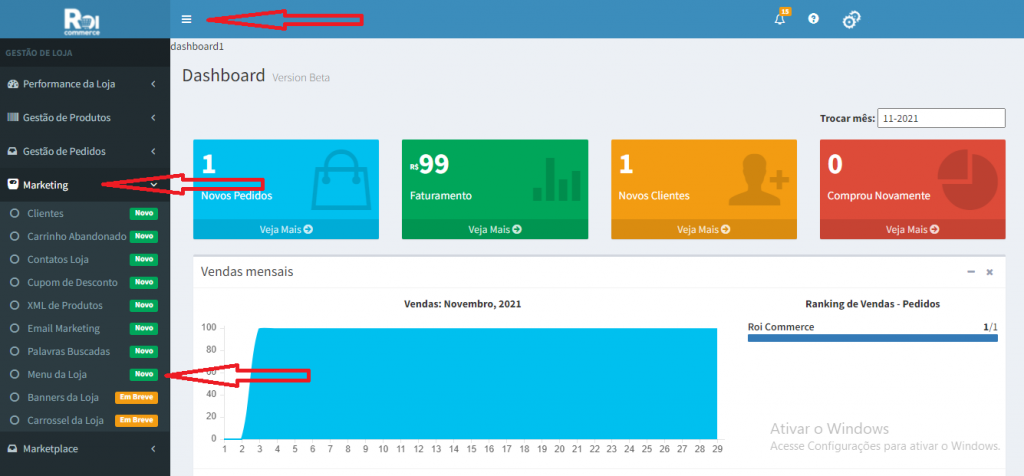Image resolution: width=1024 pixels, height=476 pixels.
Task: Click the GESTÃO DE LOJA sidebar header
Action: [39, 53]
